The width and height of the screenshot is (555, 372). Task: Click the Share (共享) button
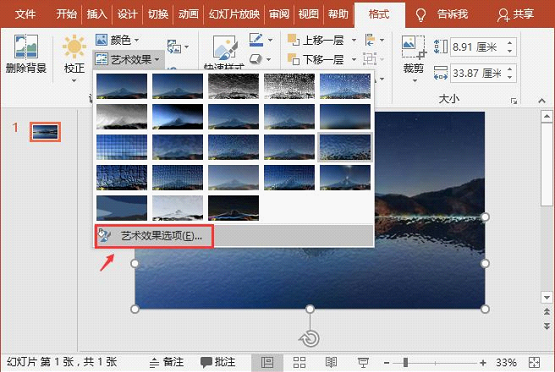pos(515,14)
